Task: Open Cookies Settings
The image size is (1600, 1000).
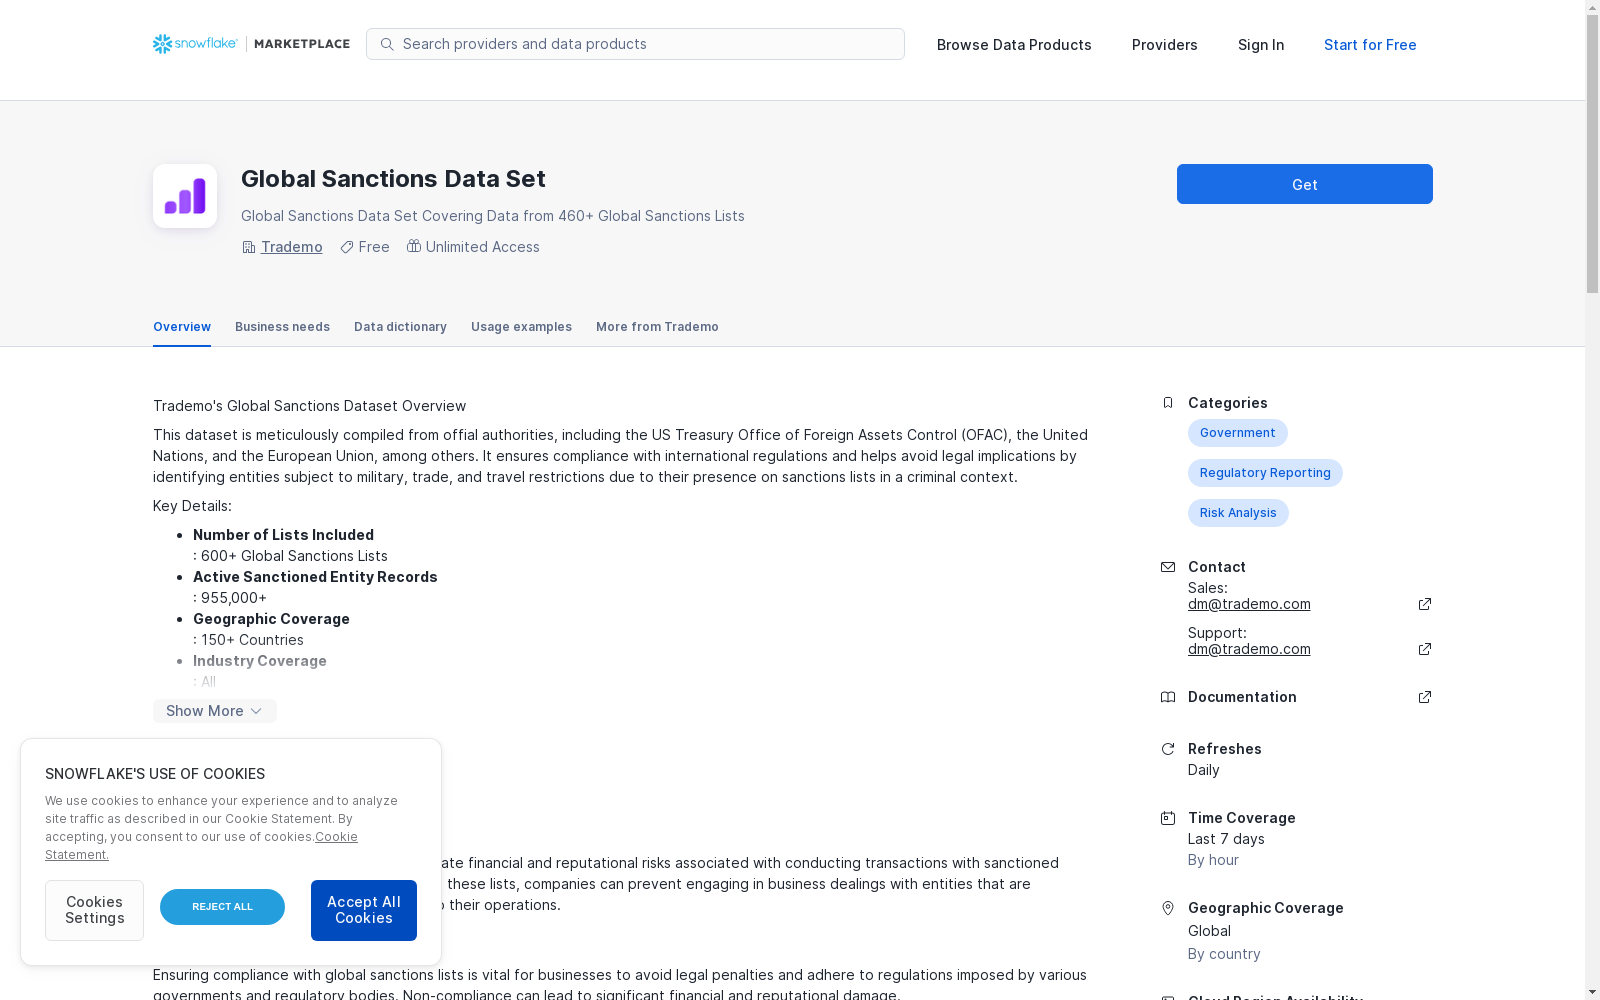Action: [94, 910]
